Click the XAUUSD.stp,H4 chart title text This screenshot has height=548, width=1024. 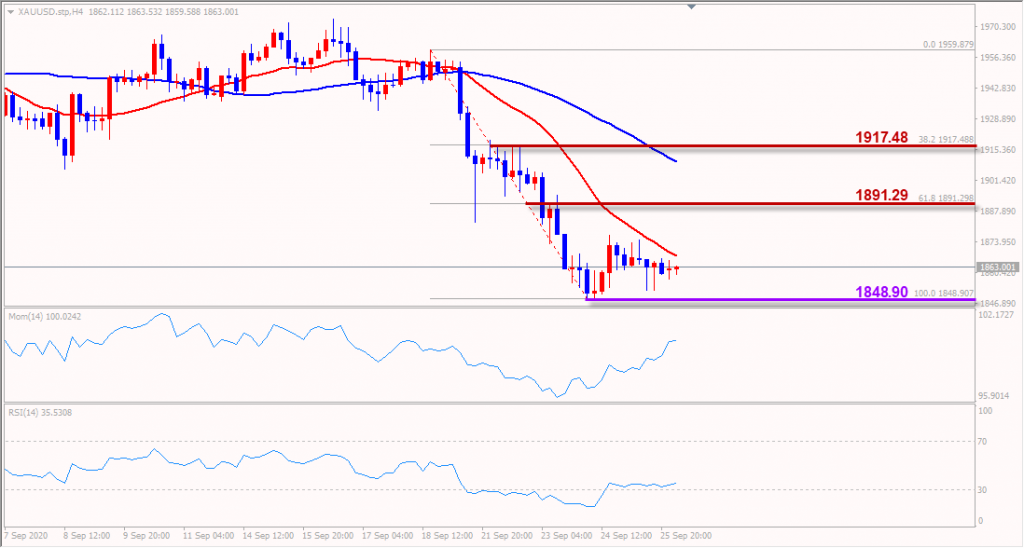click(x=50, y=12)
